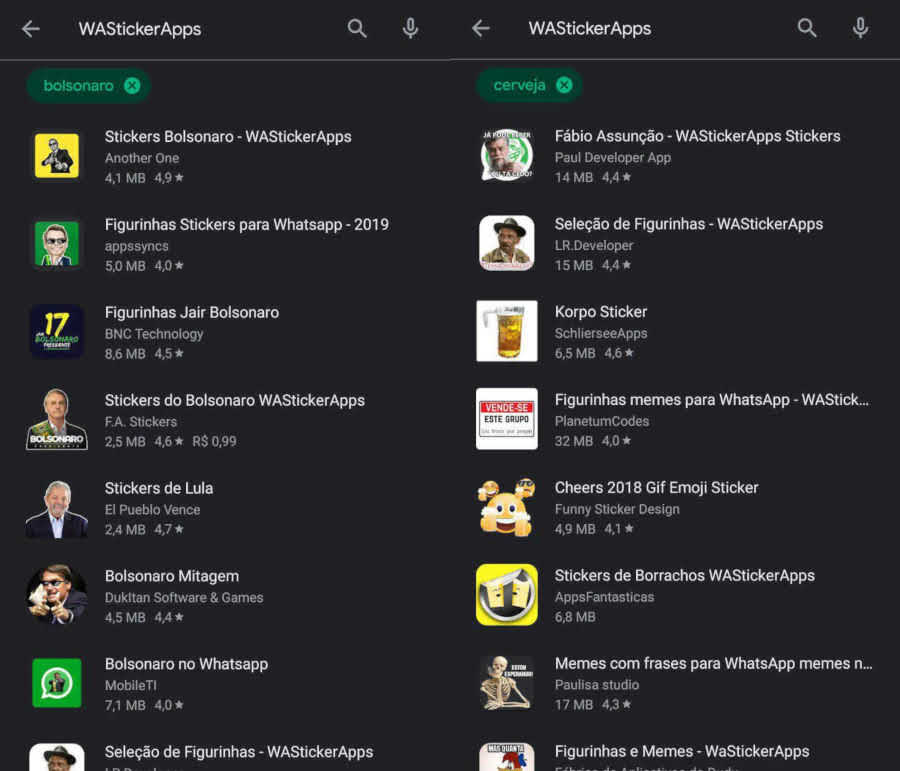Tap search icon on bolsonaro results screen

click(357, 28)
